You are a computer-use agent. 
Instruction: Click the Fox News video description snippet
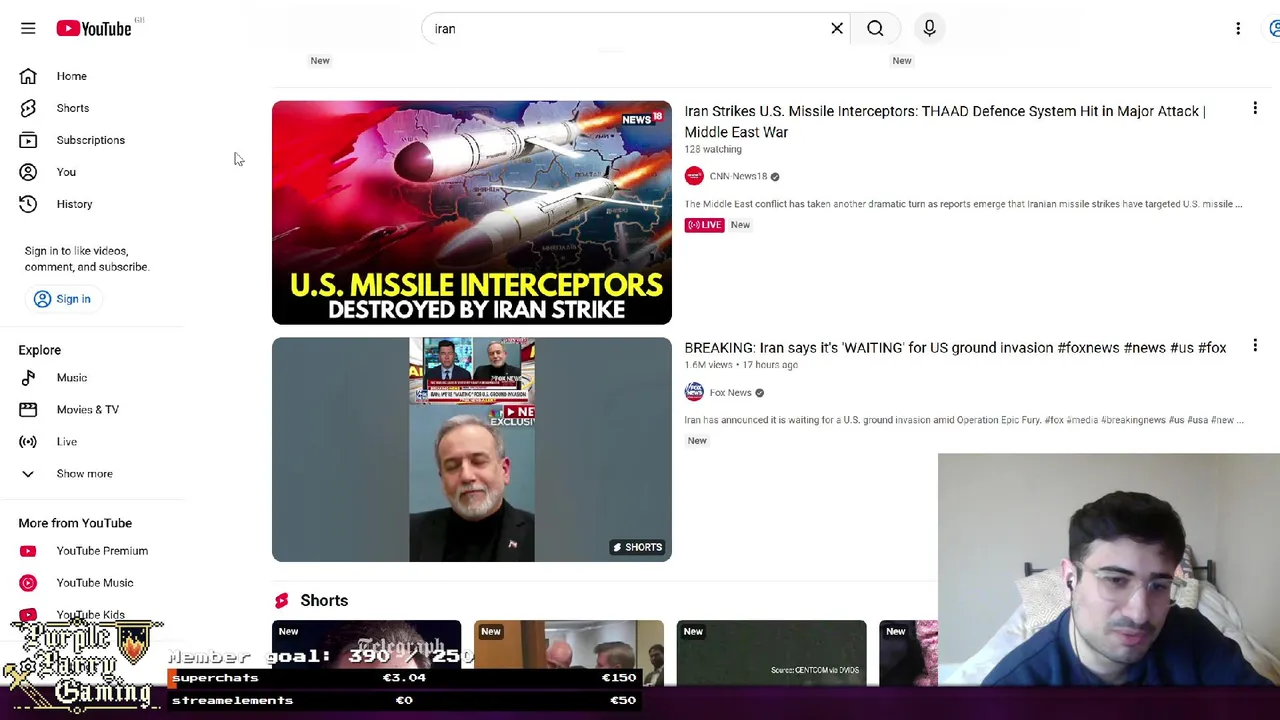click(x=964, y=420)
